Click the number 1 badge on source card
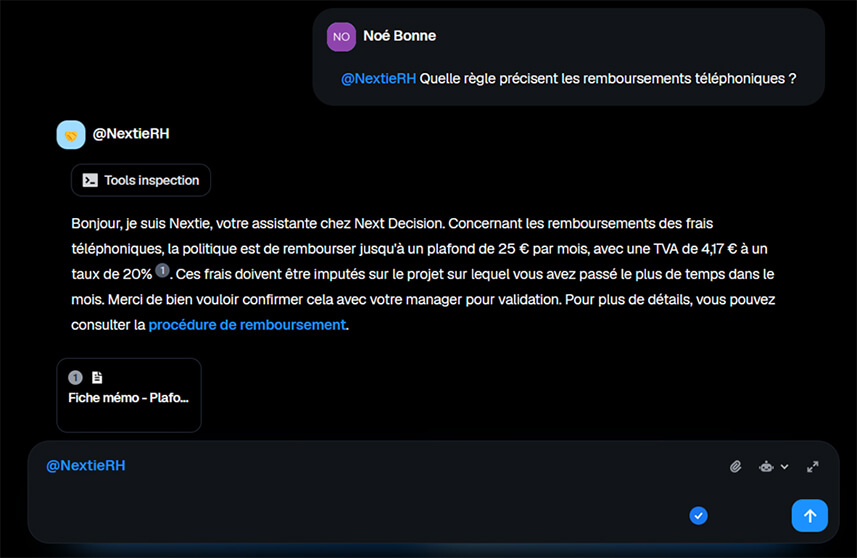The width and height of the screenshot is (857, 558). tap(75, 378)
